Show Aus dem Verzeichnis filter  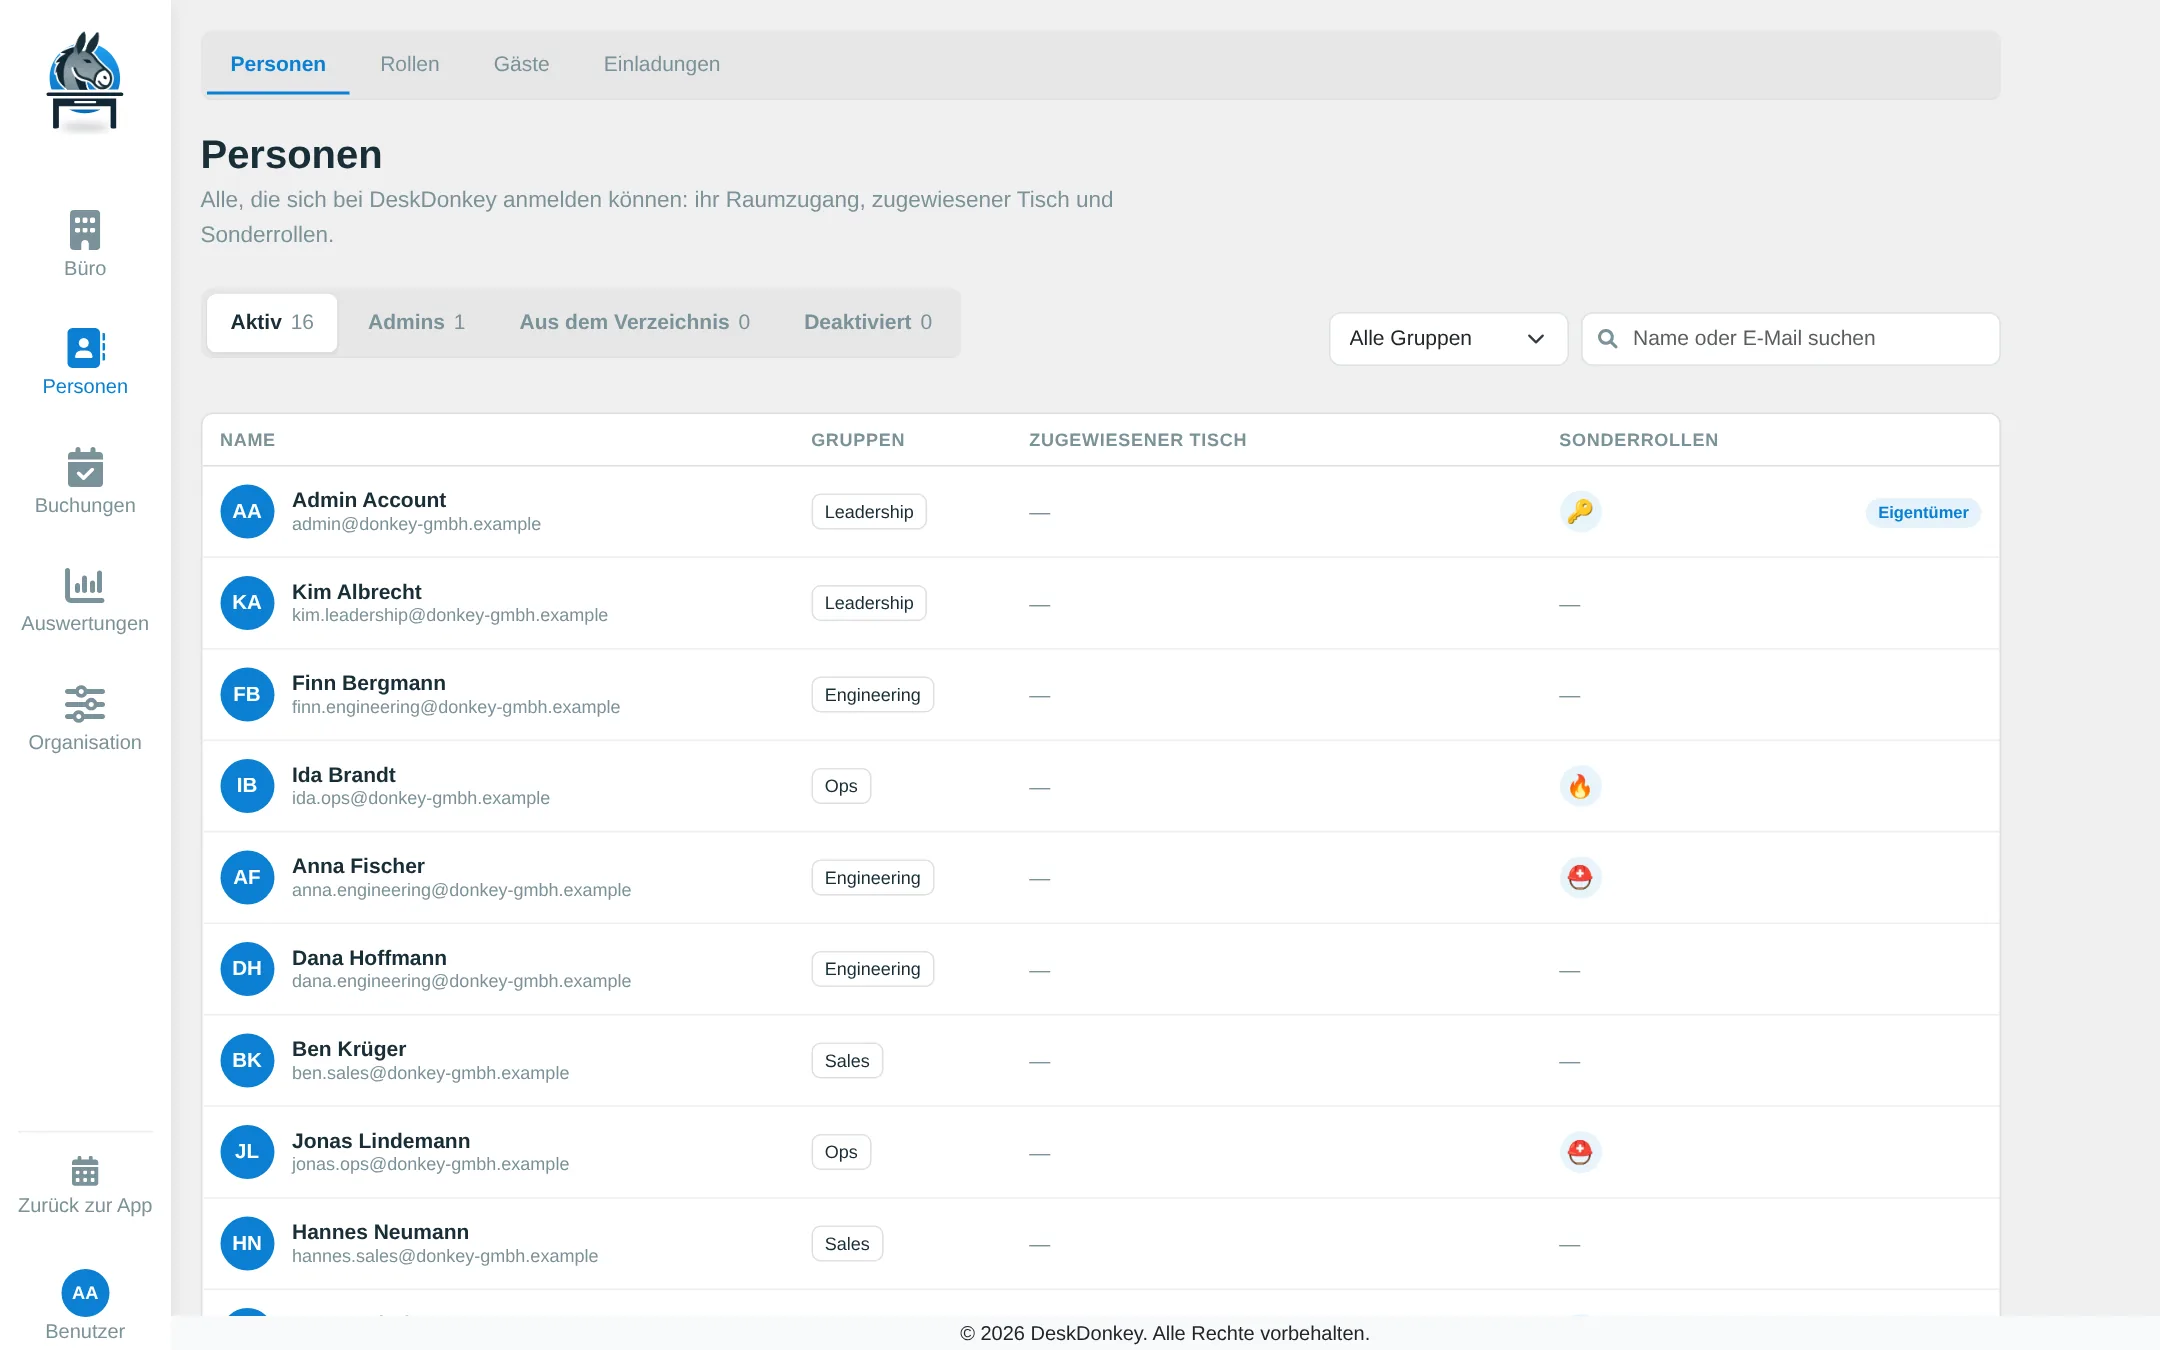634,322
